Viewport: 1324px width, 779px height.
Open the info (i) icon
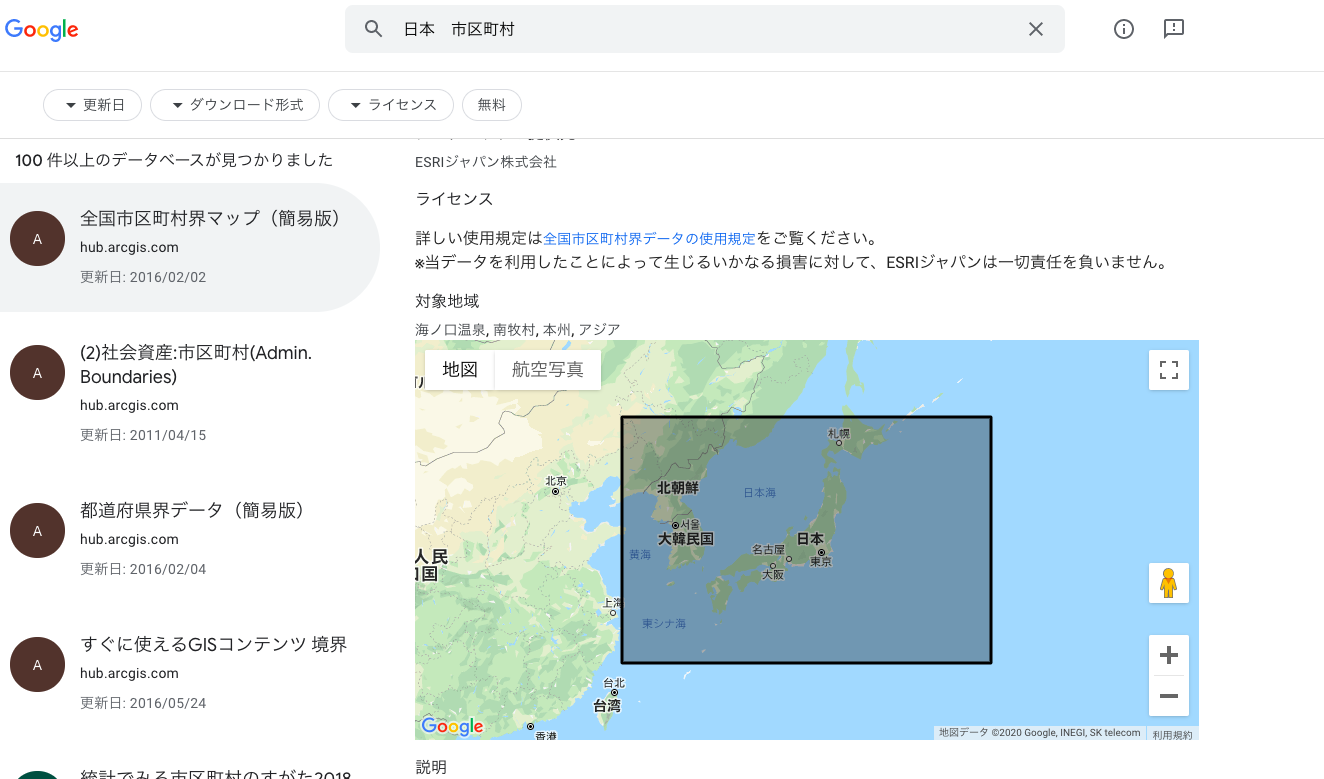[x=1124, y=29]
